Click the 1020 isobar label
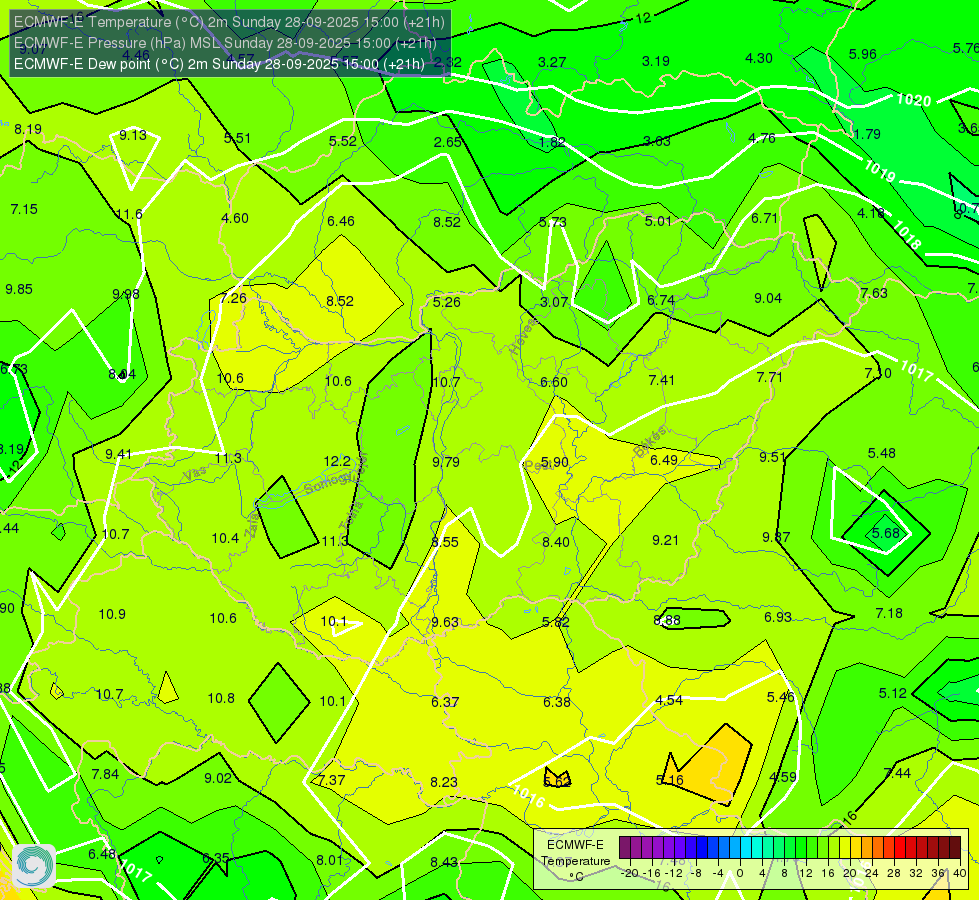This screenshot has width=979, height=900. coord(913,100)
